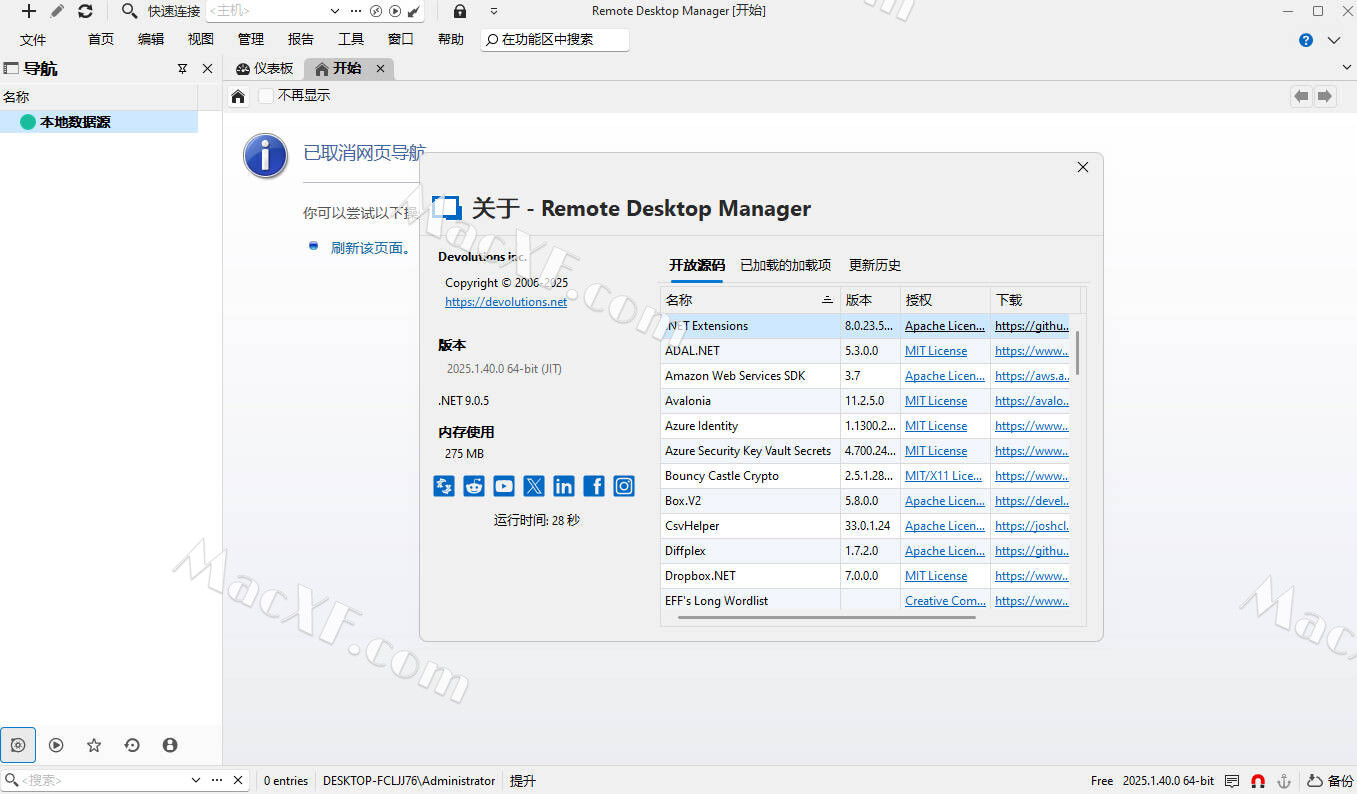Sort by the 名称 column header
This screenshot has width=1357, height=794.
pyautogui.click(x=750, y=300)
